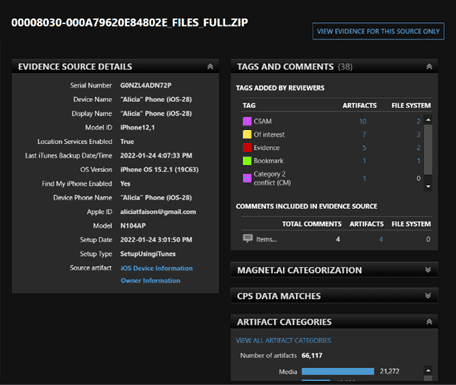Collapse the Artifact Categories panel
The image size is (456, 385).
(x=429, y=322)
